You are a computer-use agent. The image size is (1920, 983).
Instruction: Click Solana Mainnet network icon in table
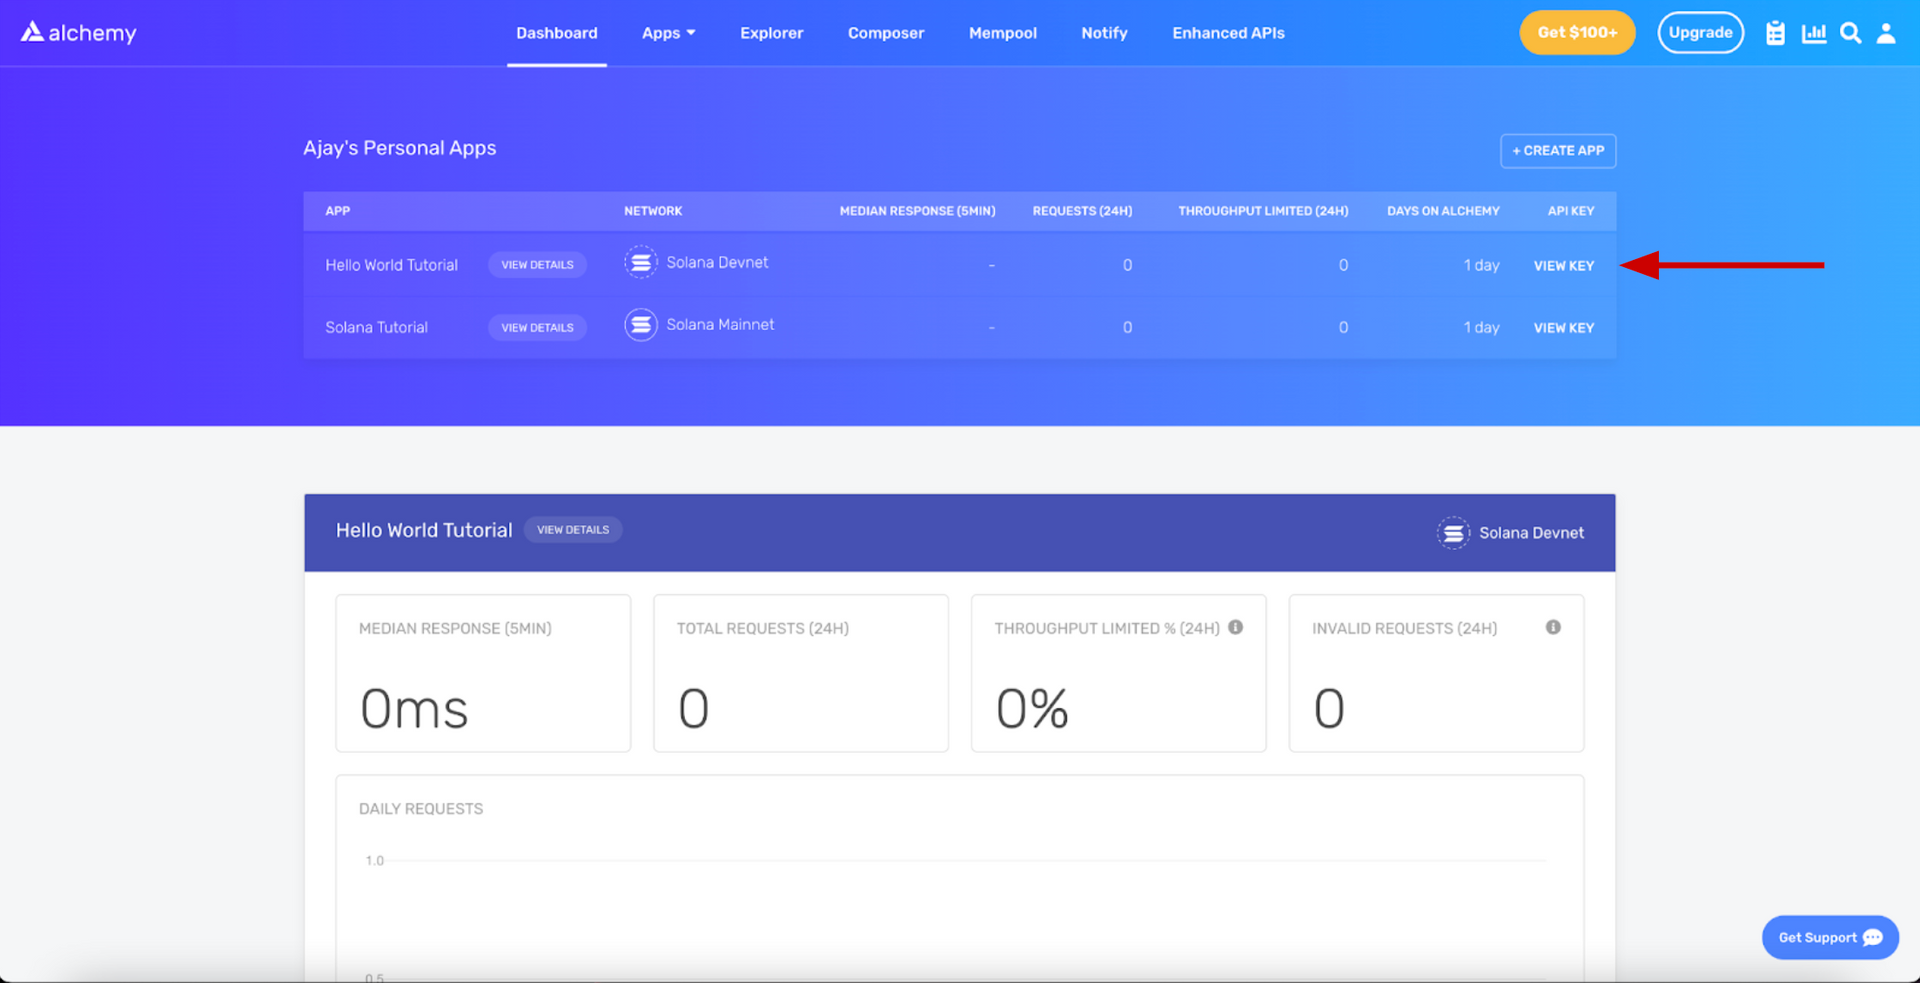tap(641, 325)
